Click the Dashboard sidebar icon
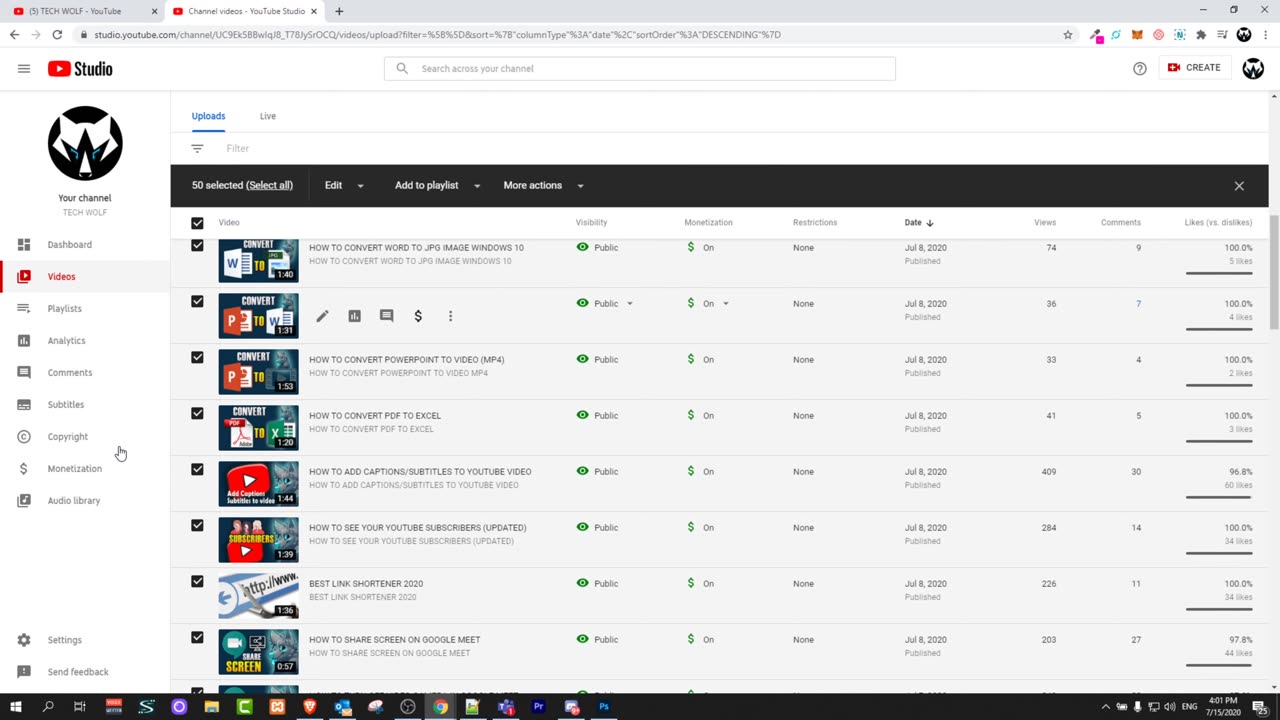 click(x=24, y=244)
